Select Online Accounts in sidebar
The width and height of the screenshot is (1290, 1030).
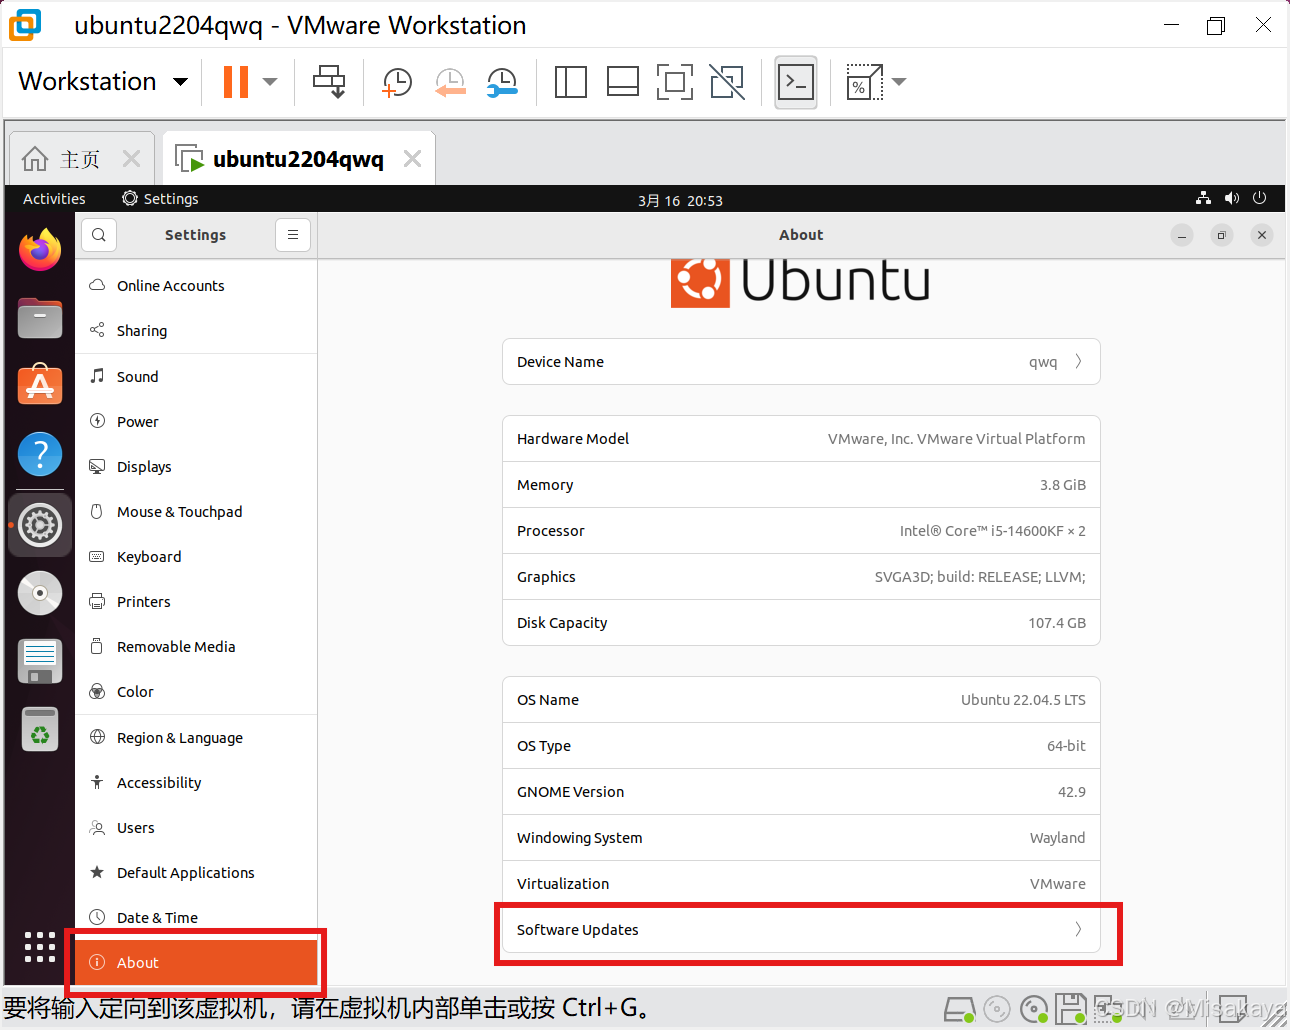click(196, 286)
